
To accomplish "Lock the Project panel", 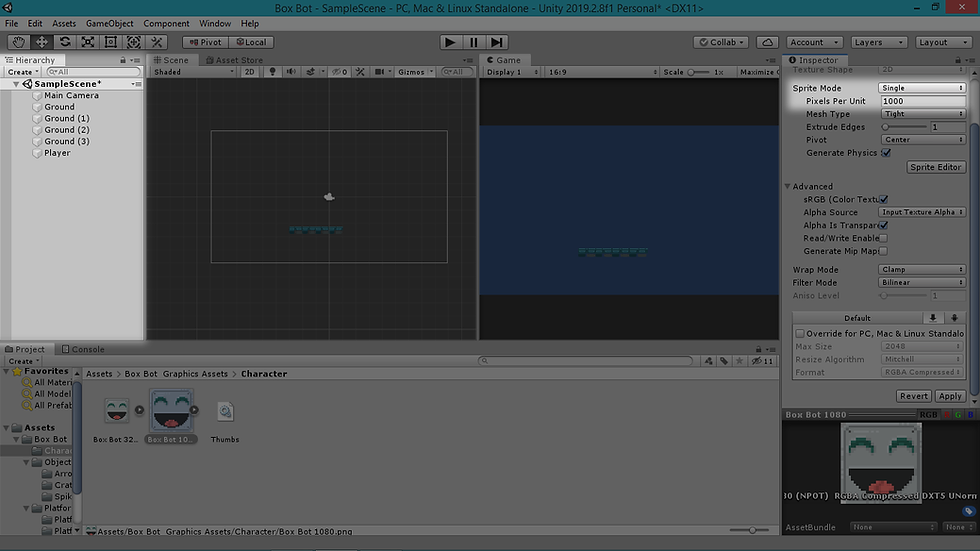I will click(x=758, y=349).
